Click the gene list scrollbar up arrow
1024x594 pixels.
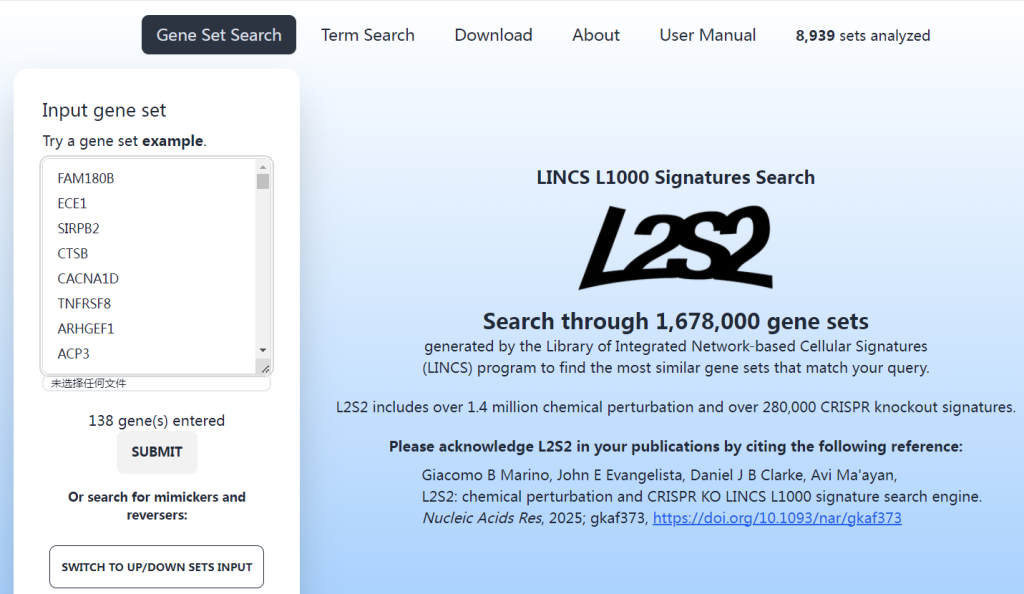pos(263,167)
